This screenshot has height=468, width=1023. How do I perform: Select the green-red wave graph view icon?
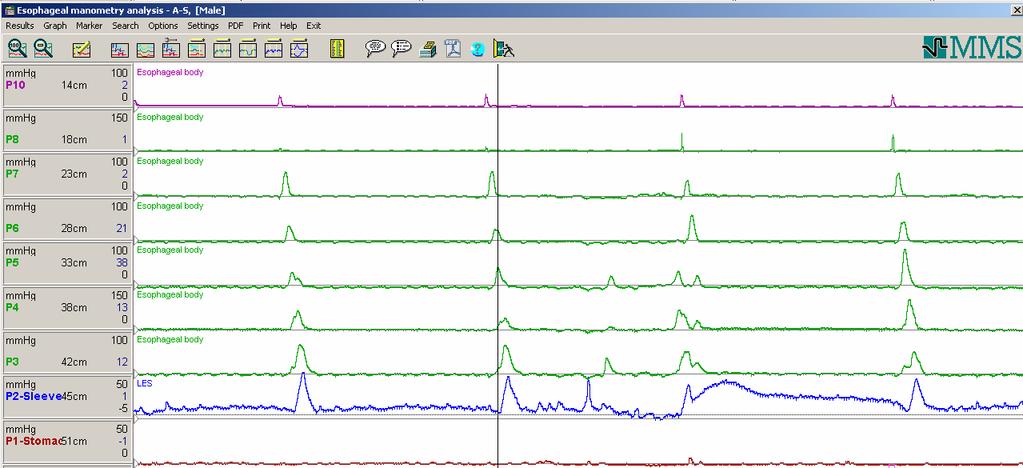pos(145,50)
